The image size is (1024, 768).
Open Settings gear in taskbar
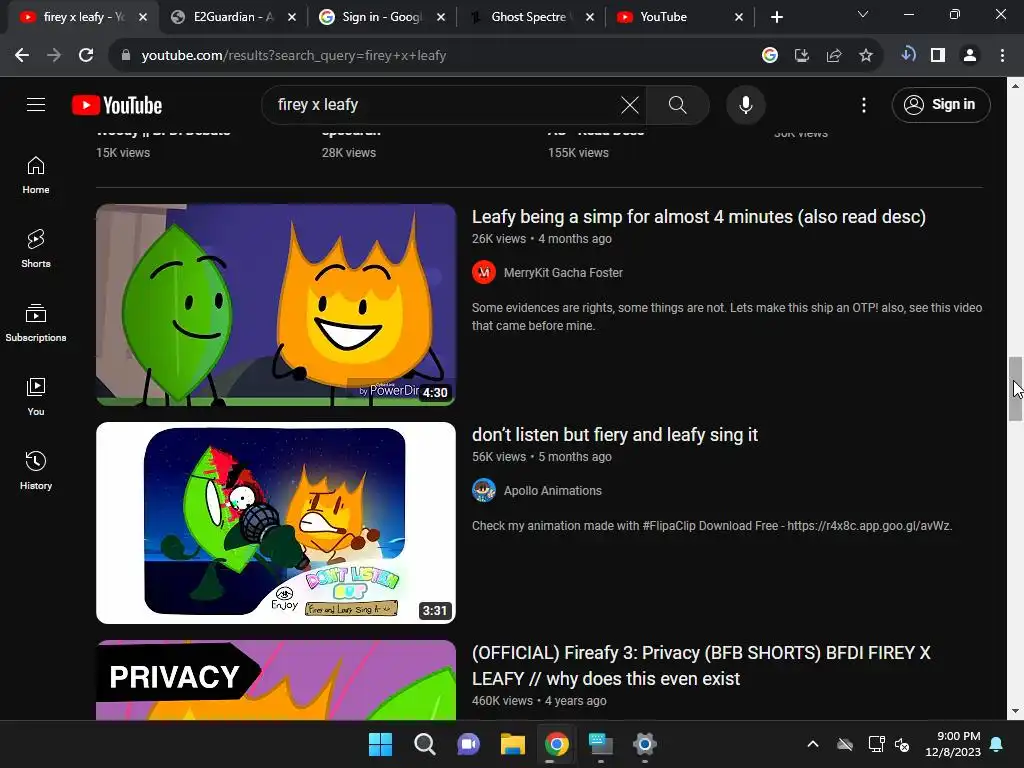645,744
